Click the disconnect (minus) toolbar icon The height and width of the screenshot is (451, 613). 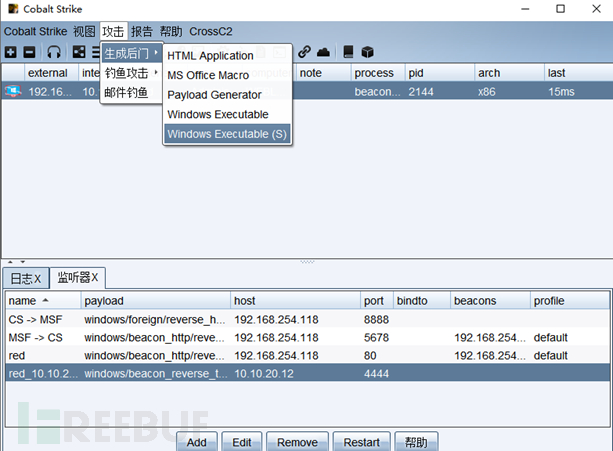(29, 52)
